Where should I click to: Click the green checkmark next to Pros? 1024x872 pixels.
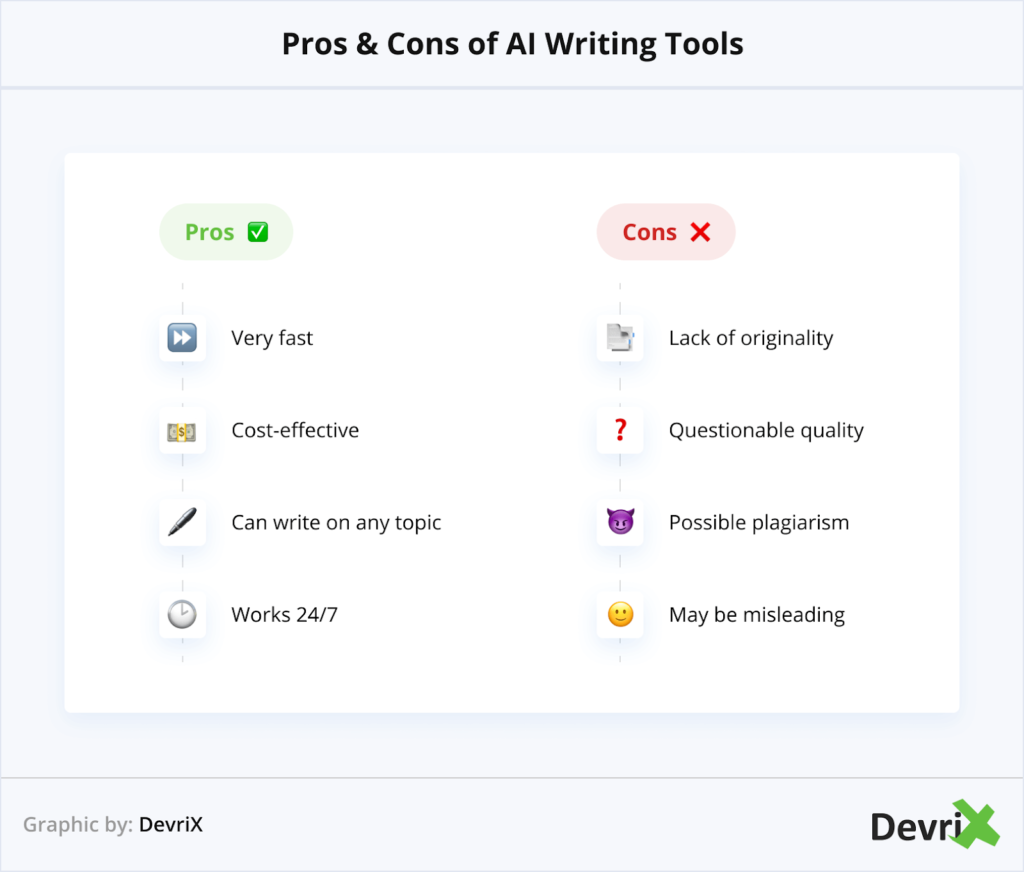258,232
